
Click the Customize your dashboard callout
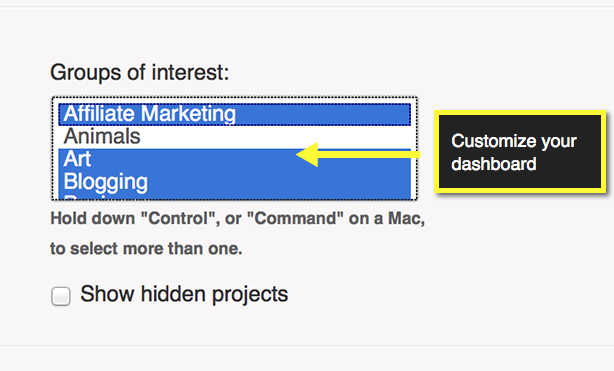point(520,152)
